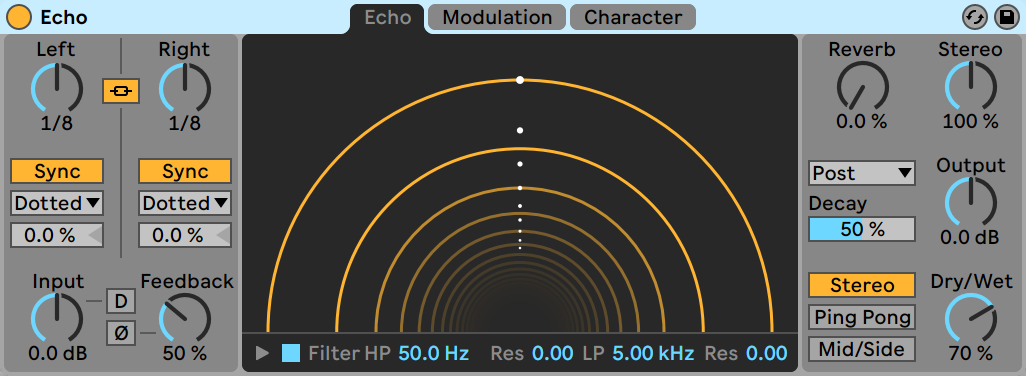
Task: Open the left Dotted sync mode dropdown
Action: point(57,203)
